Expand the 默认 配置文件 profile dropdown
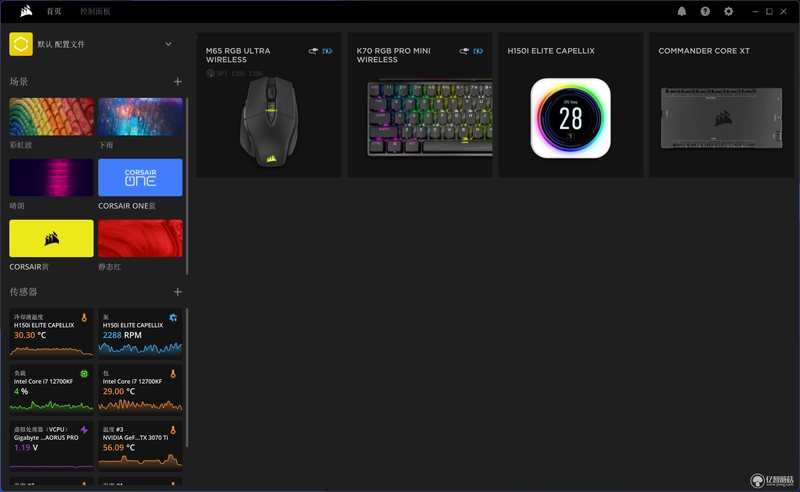Screen dimensions: 800x492 [168, 44]
